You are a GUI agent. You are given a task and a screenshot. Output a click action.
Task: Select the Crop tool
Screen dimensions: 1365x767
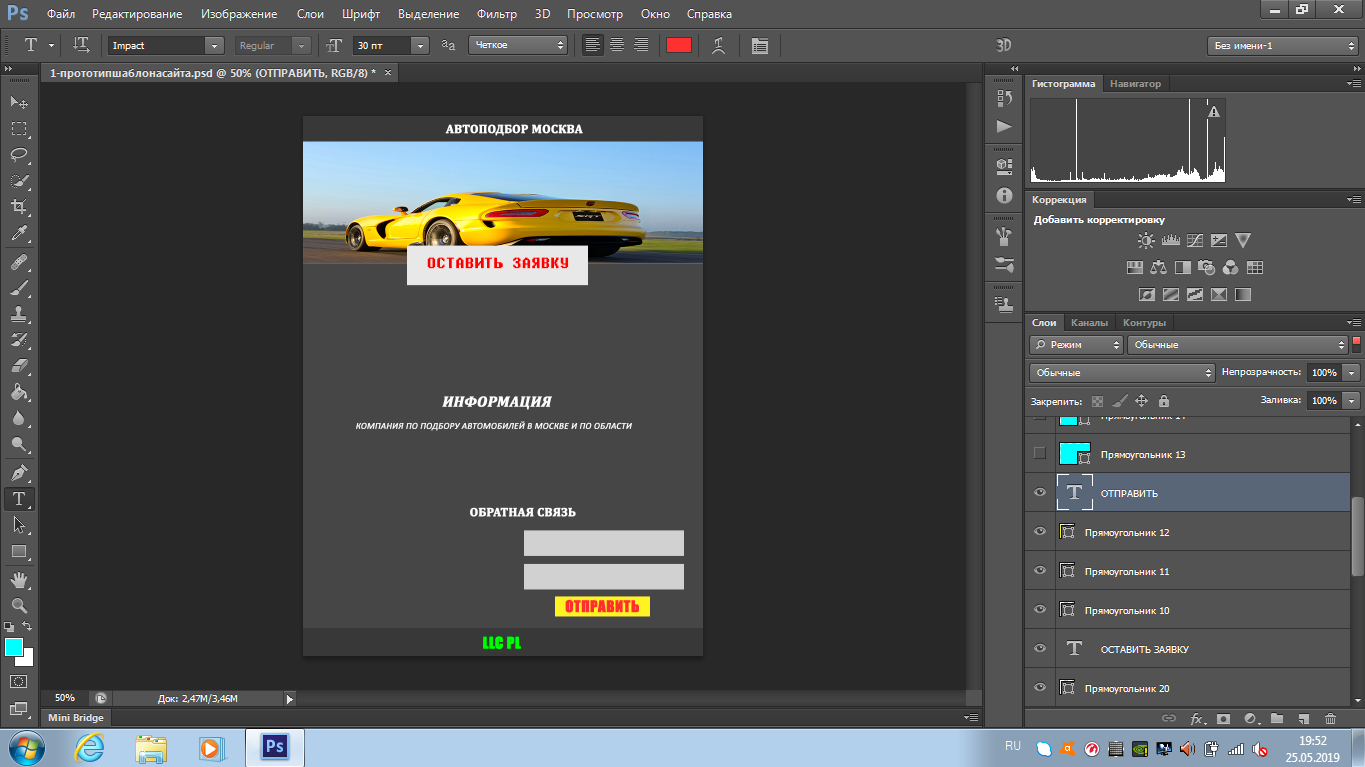point(18,207)
